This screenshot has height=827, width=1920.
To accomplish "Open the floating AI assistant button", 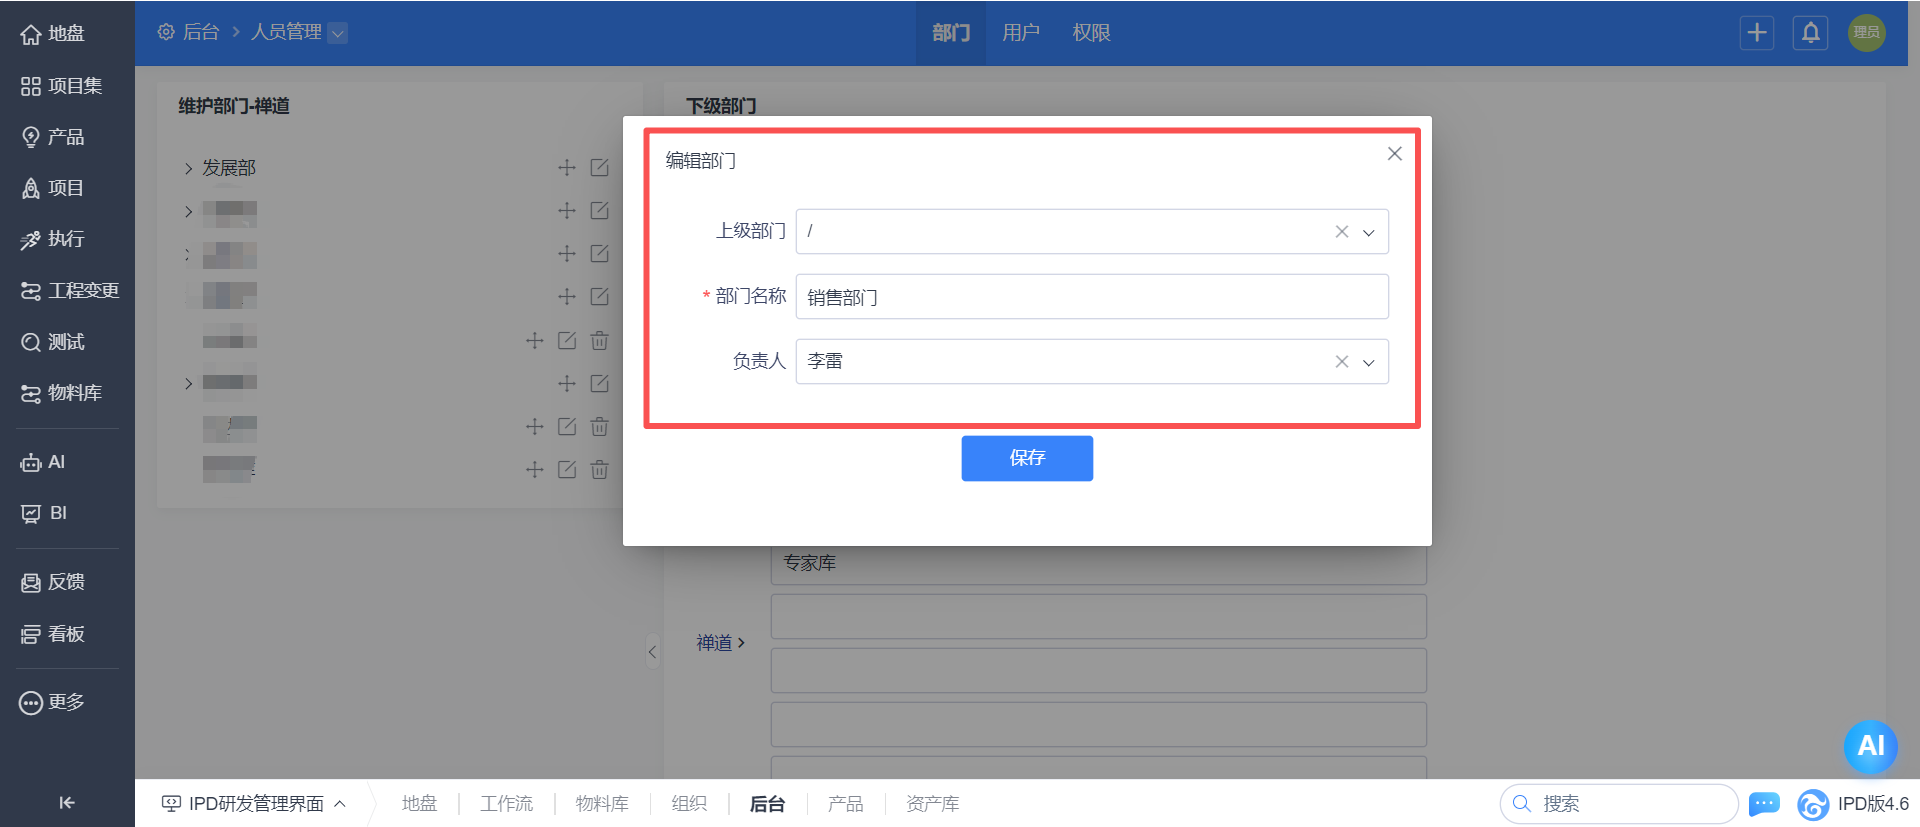I will pyautogui.click(x=1870, y=746).
